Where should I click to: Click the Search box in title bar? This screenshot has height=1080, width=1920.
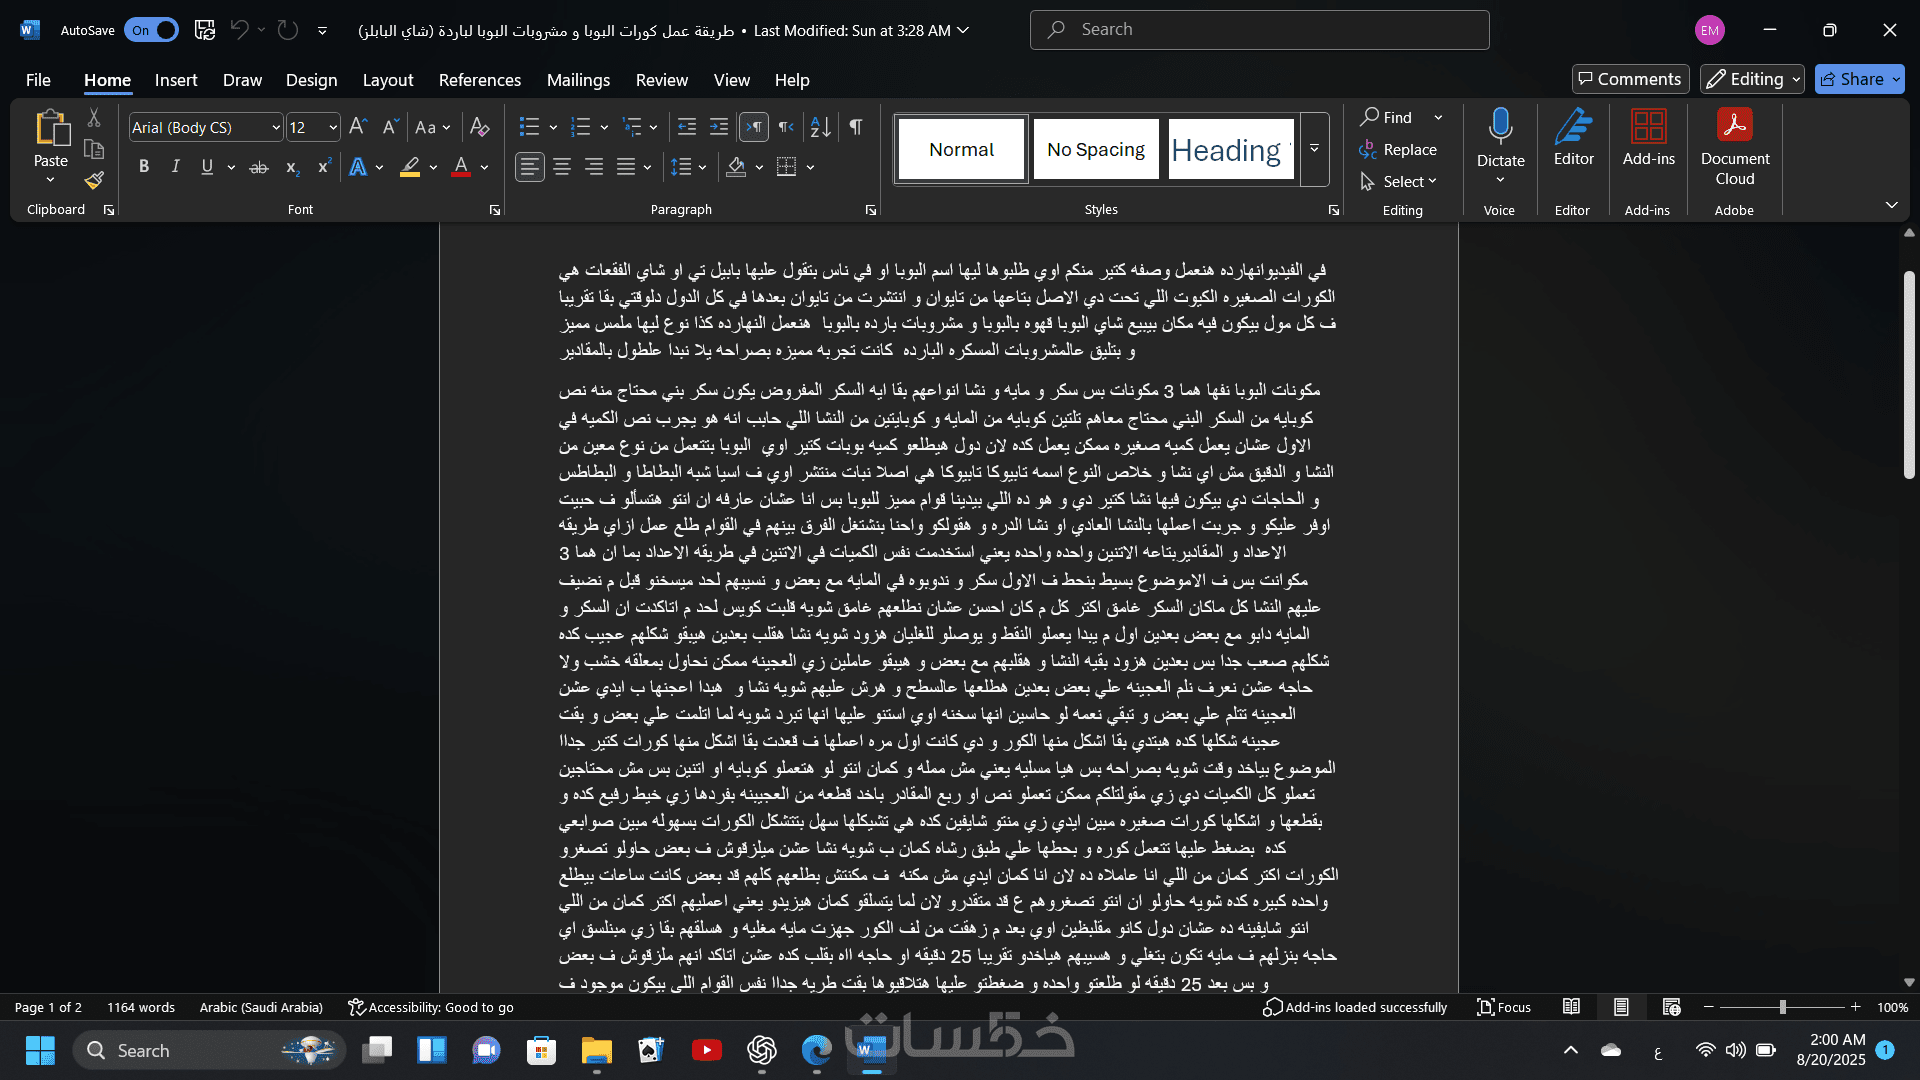point(1259,30)
